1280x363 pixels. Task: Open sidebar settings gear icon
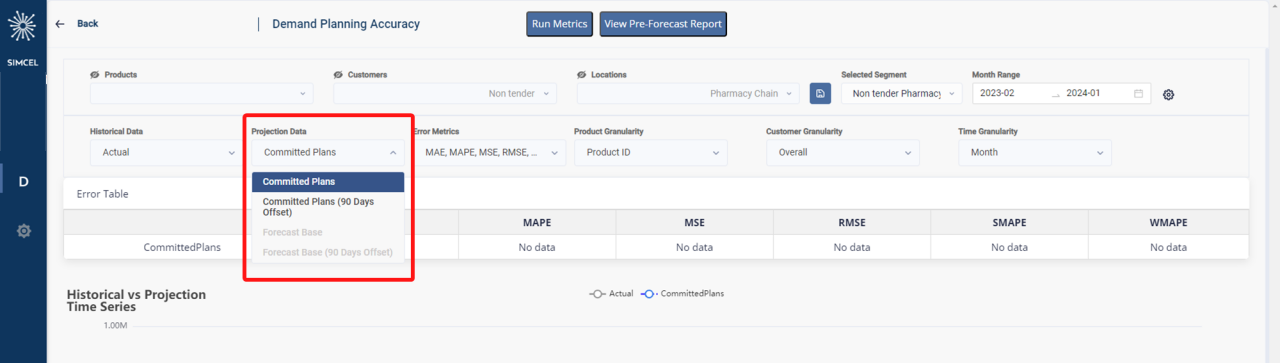click(x=23, y=231)
